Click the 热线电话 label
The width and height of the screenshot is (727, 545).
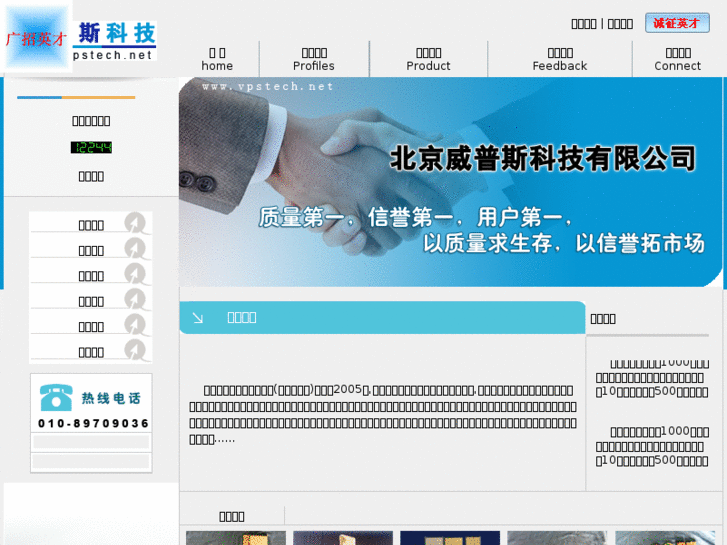111,398
